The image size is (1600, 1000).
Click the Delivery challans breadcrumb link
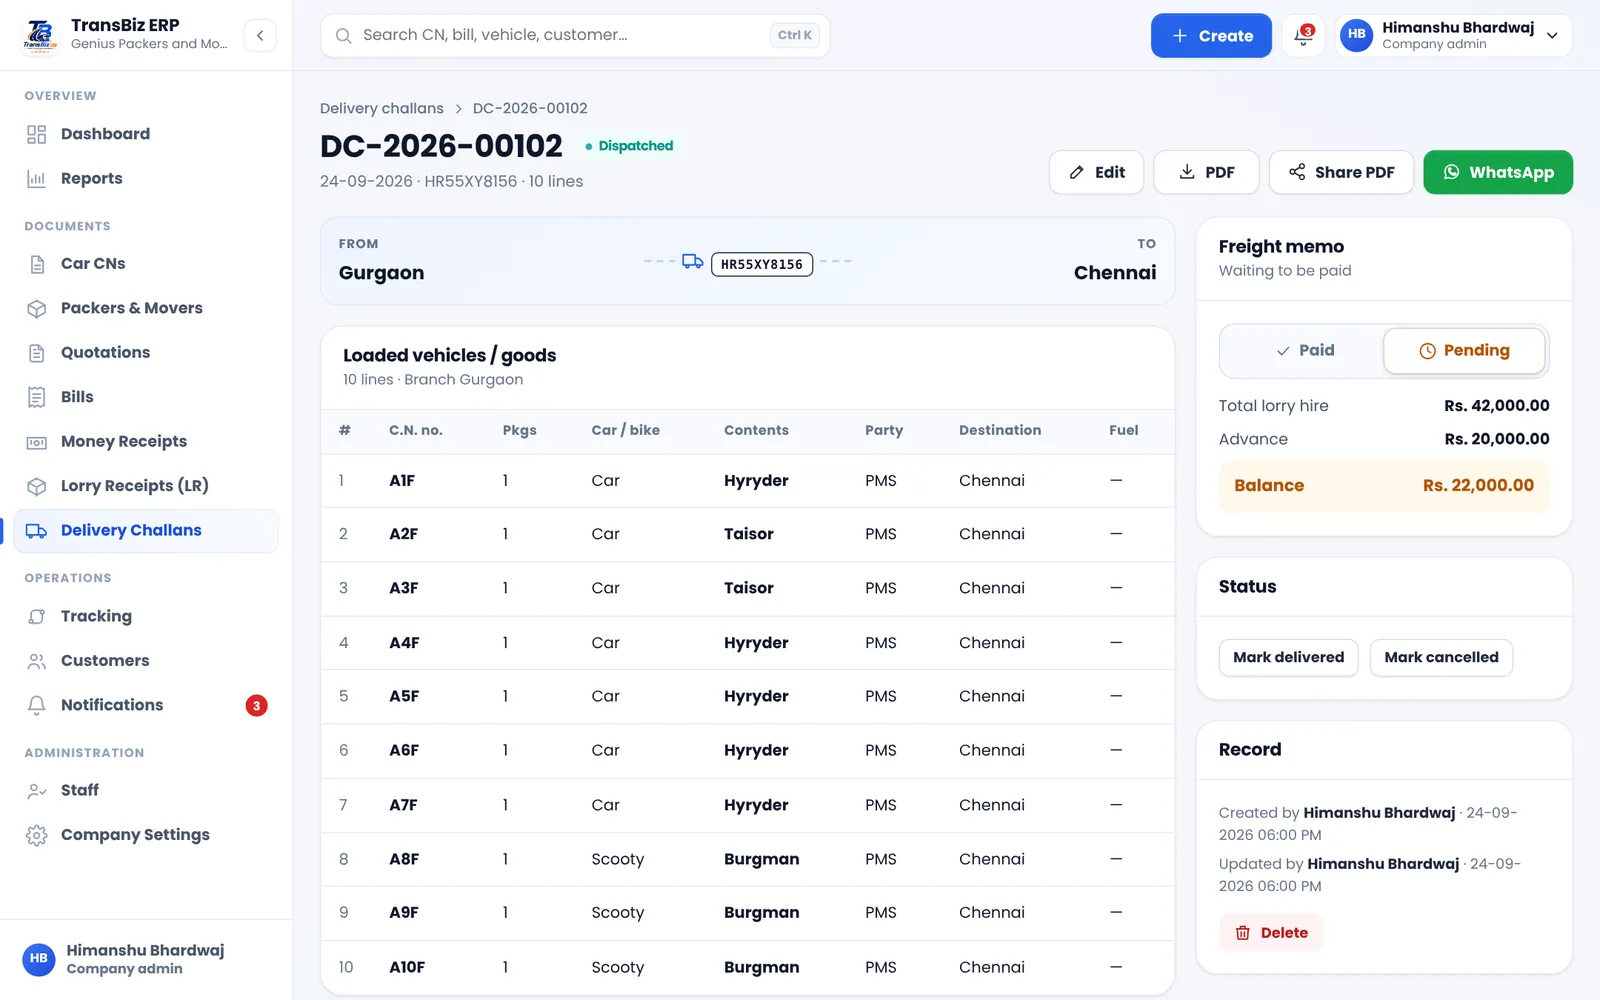[382, 108]
